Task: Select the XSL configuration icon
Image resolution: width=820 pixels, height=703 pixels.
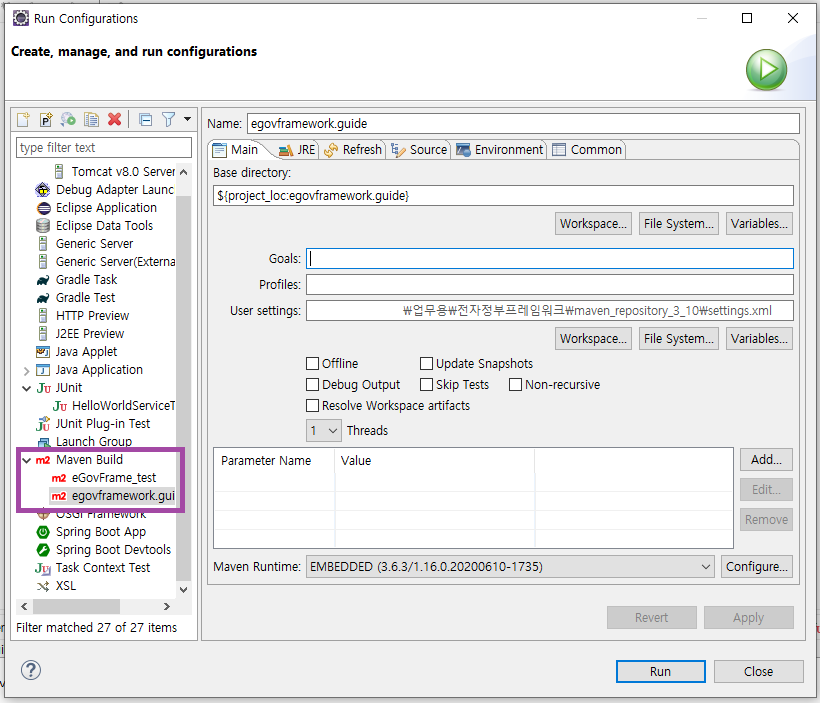Action: pos(43,586)
